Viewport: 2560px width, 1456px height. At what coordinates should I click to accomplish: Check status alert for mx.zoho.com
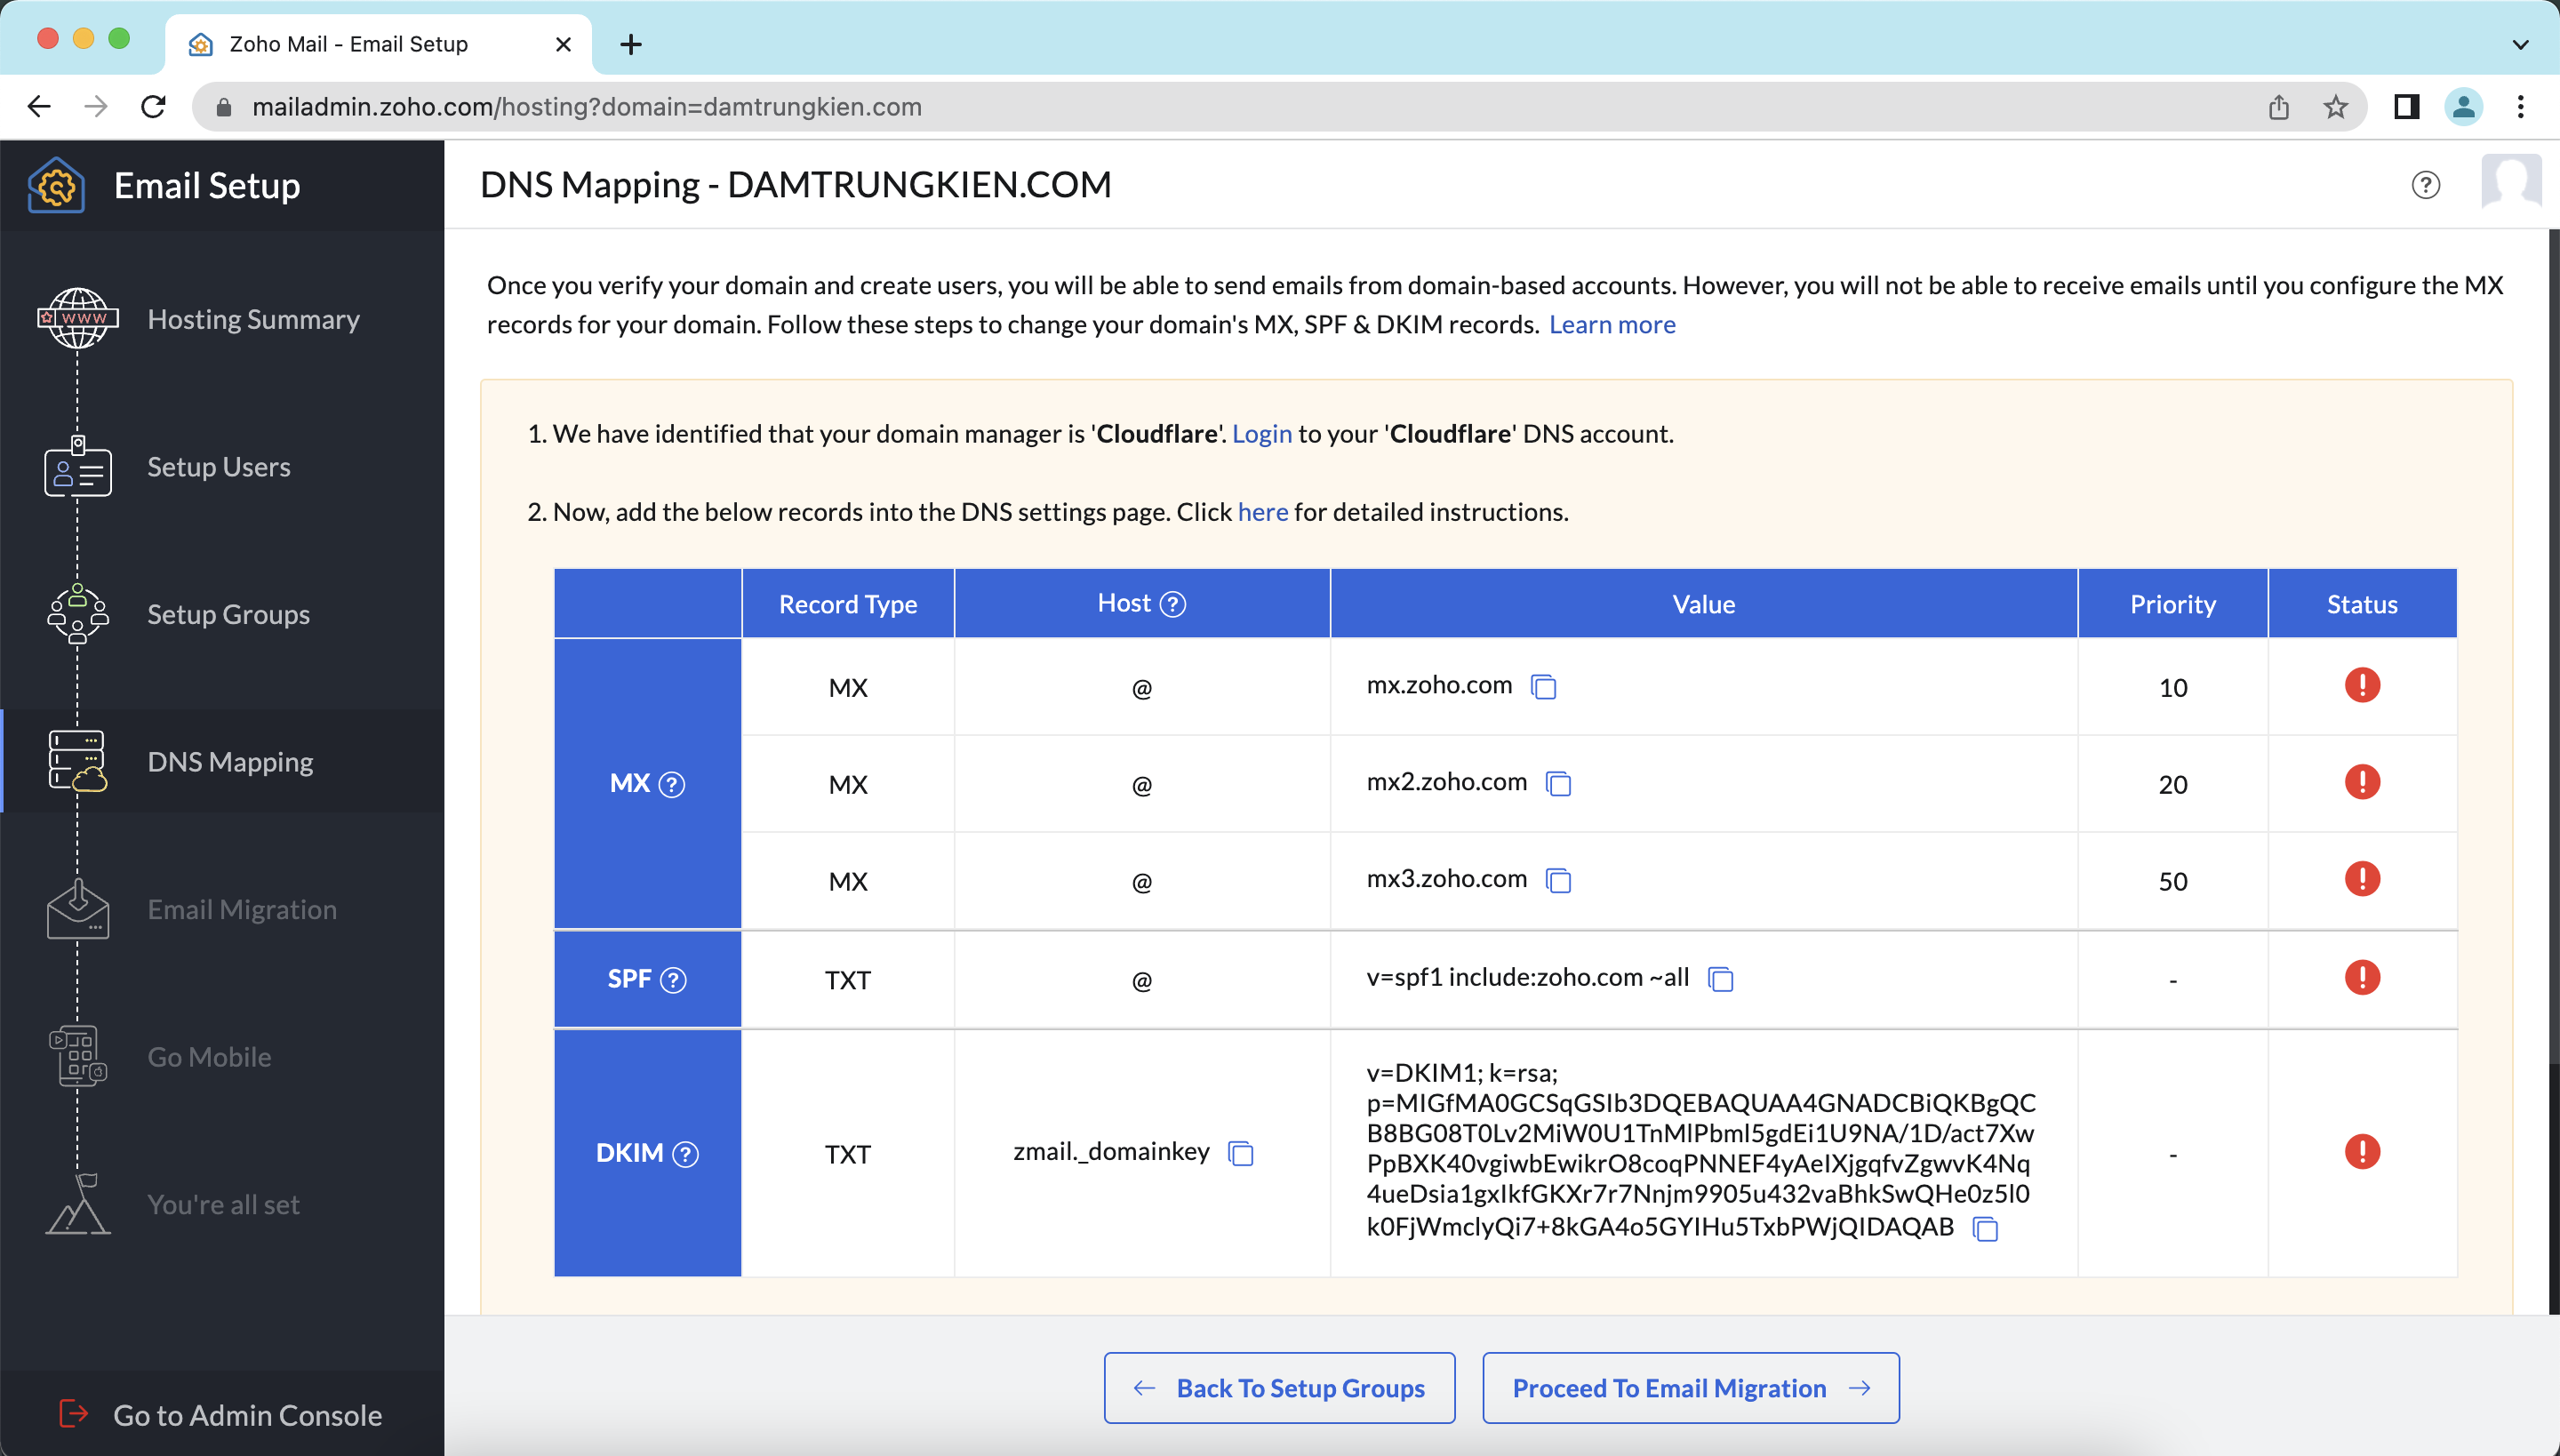click(2362, 685)
